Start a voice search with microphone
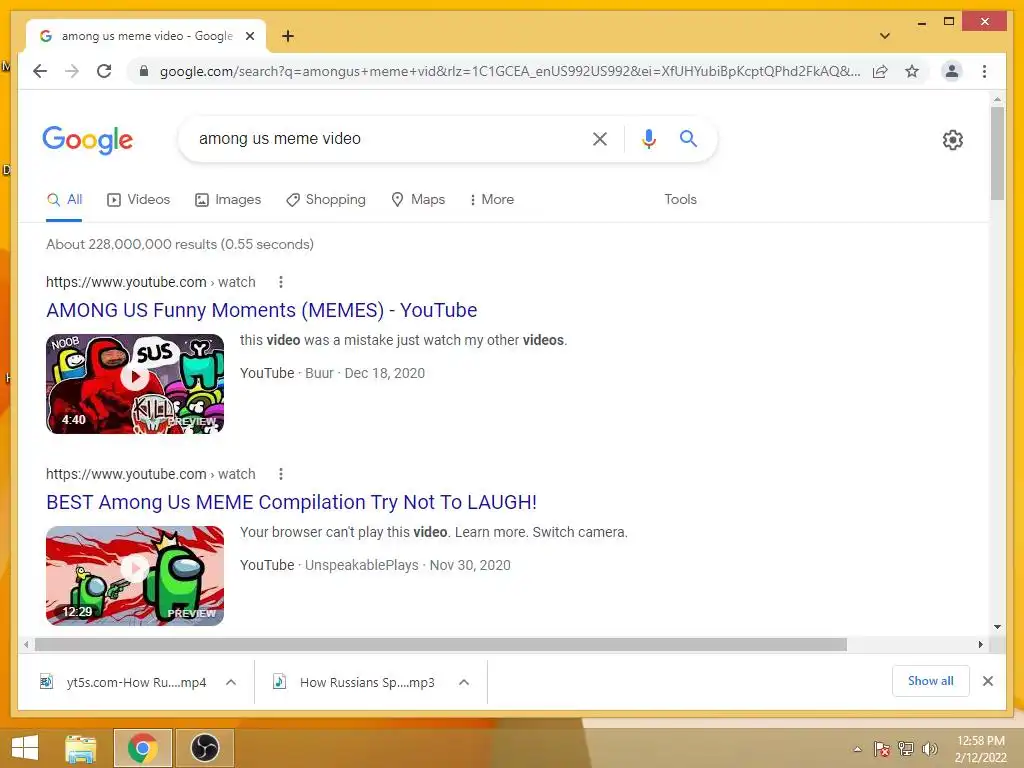The image size is (1024, 768). pyautogui.click(x=648, y=138)
